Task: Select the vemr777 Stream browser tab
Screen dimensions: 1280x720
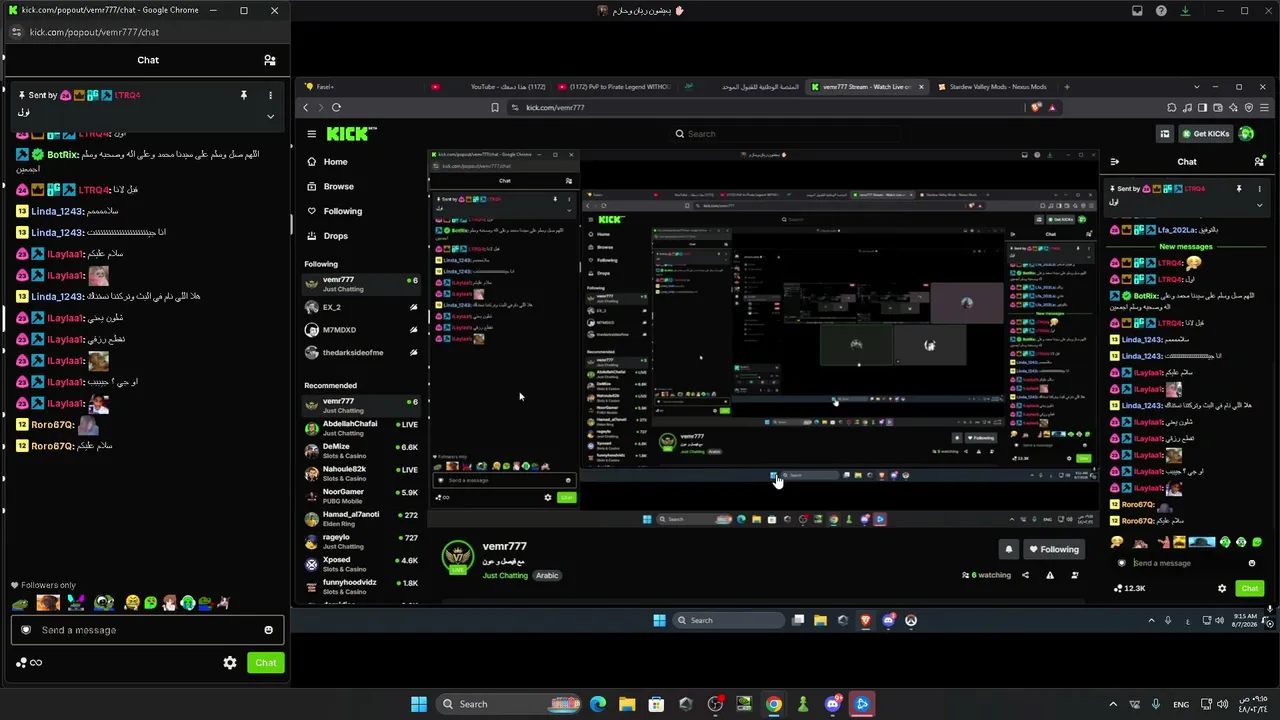Action: click(x=867, y=87)
